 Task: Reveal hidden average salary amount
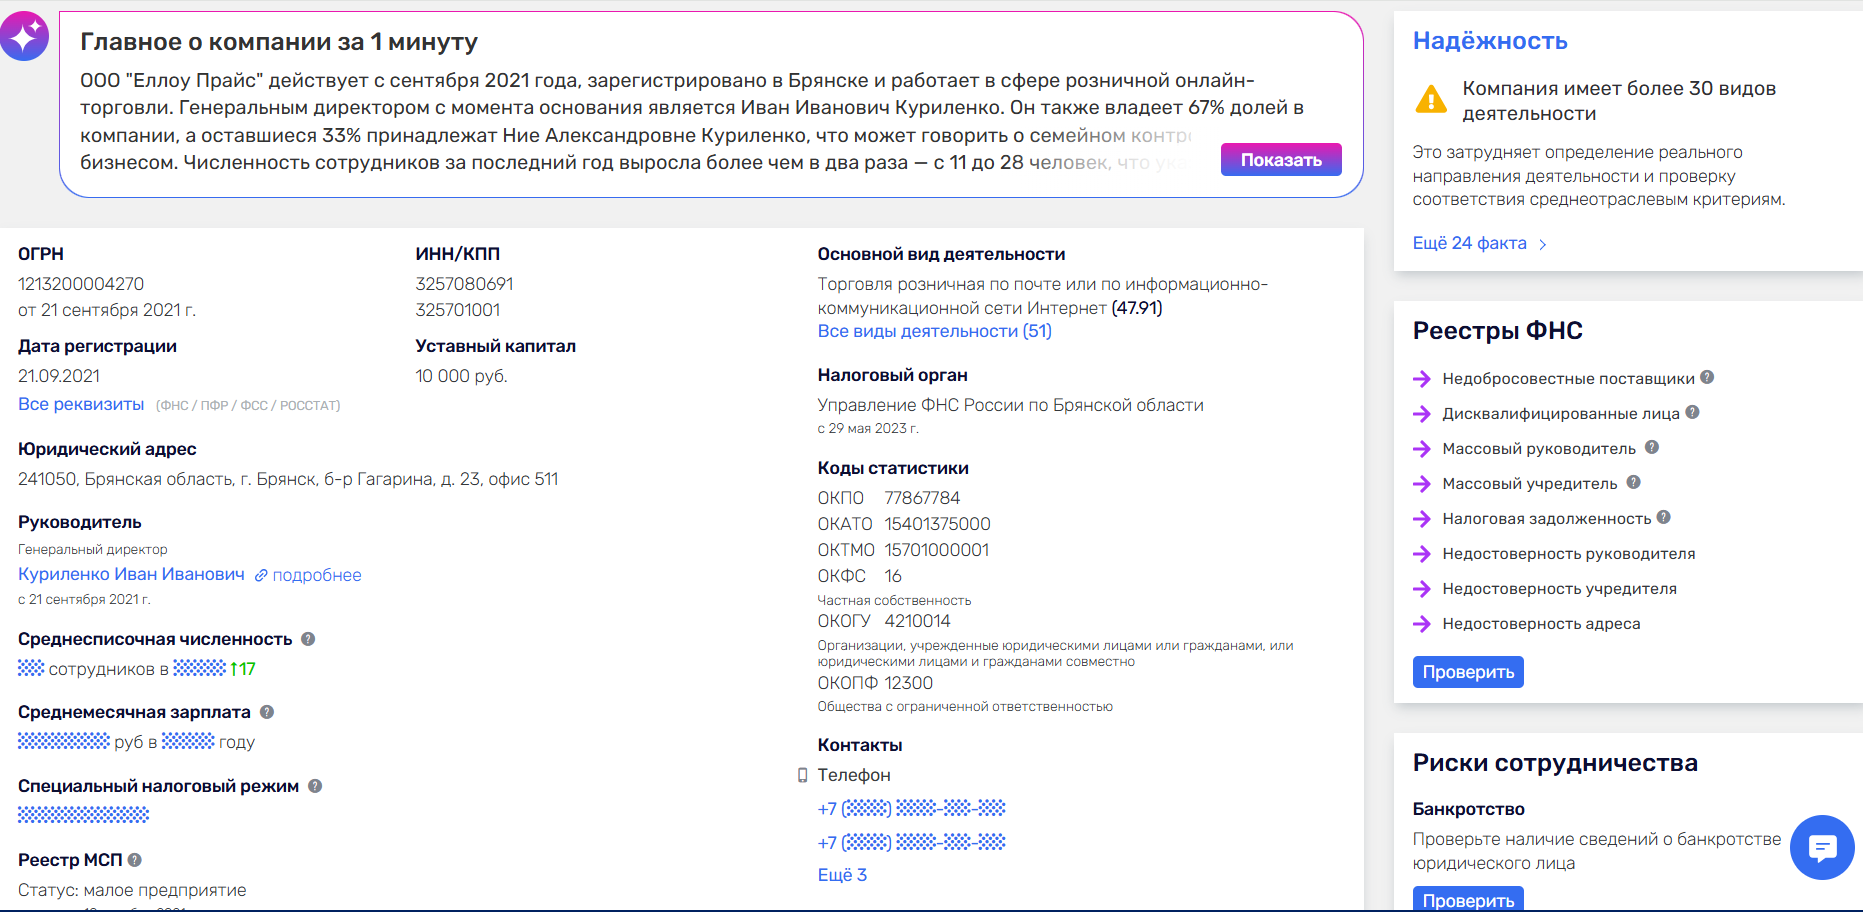click(64, 741)
